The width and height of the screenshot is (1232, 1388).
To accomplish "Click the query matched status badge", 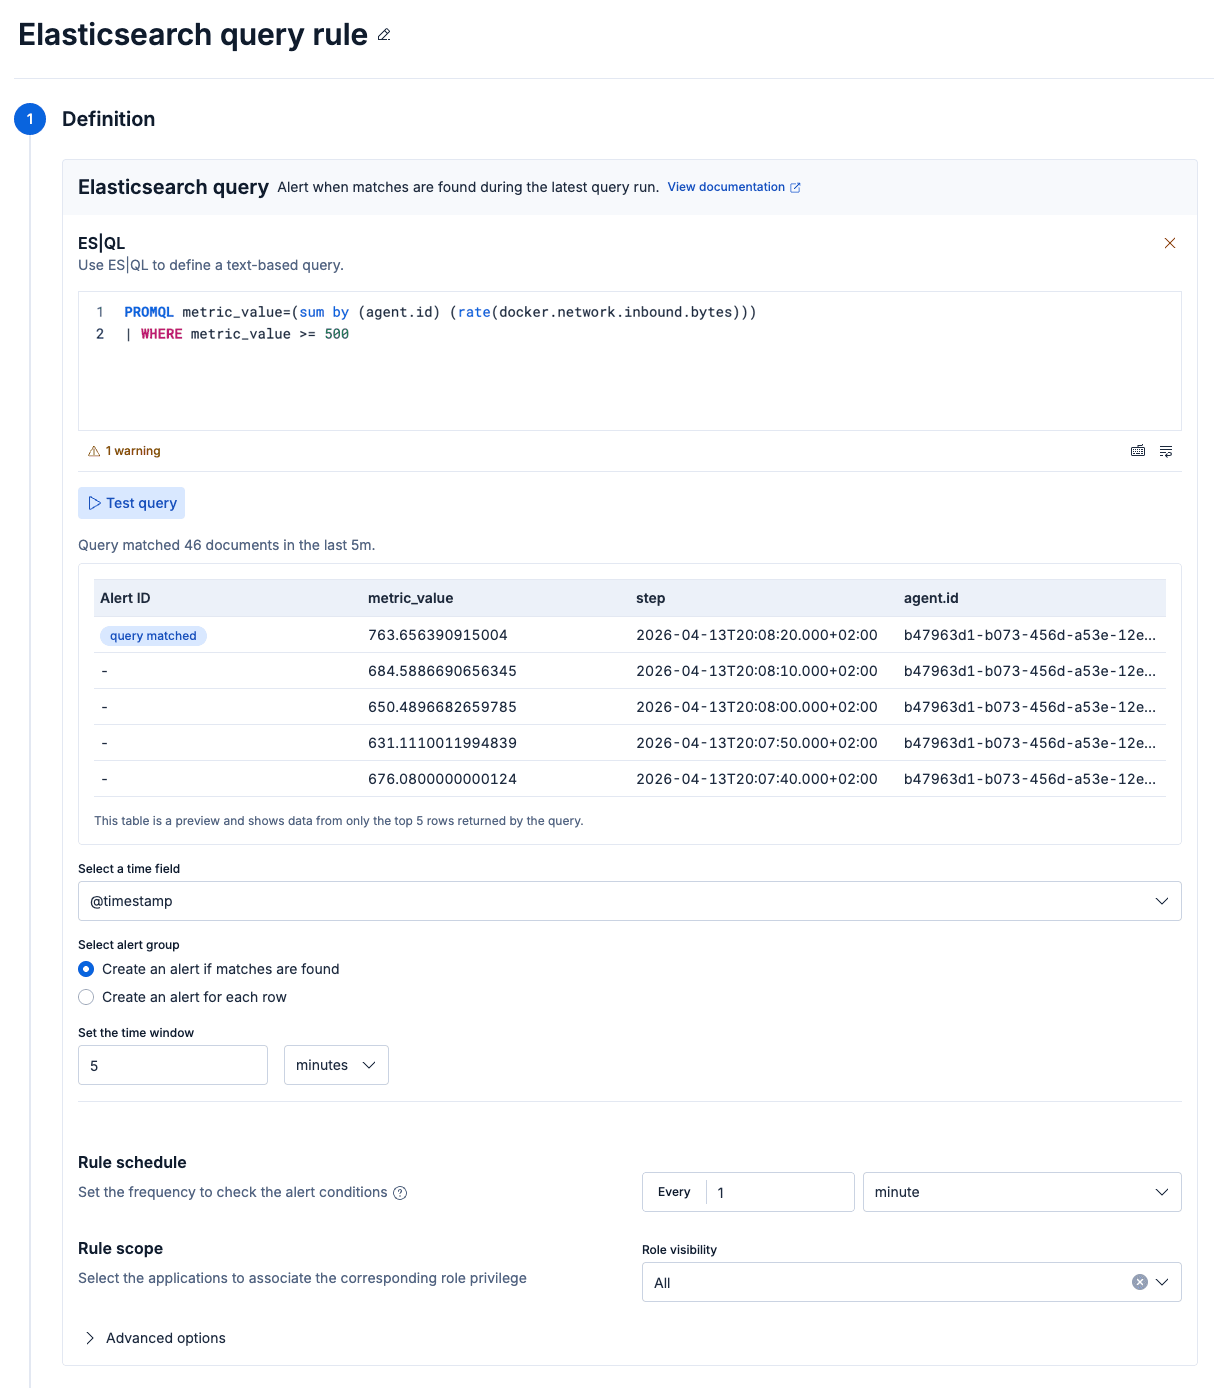I will point(152,635).
